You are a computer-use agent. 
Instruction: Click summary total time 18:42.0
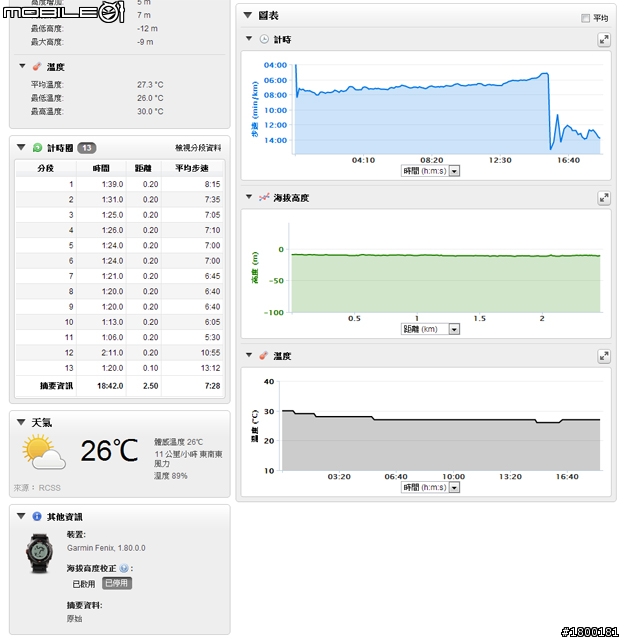110,386
